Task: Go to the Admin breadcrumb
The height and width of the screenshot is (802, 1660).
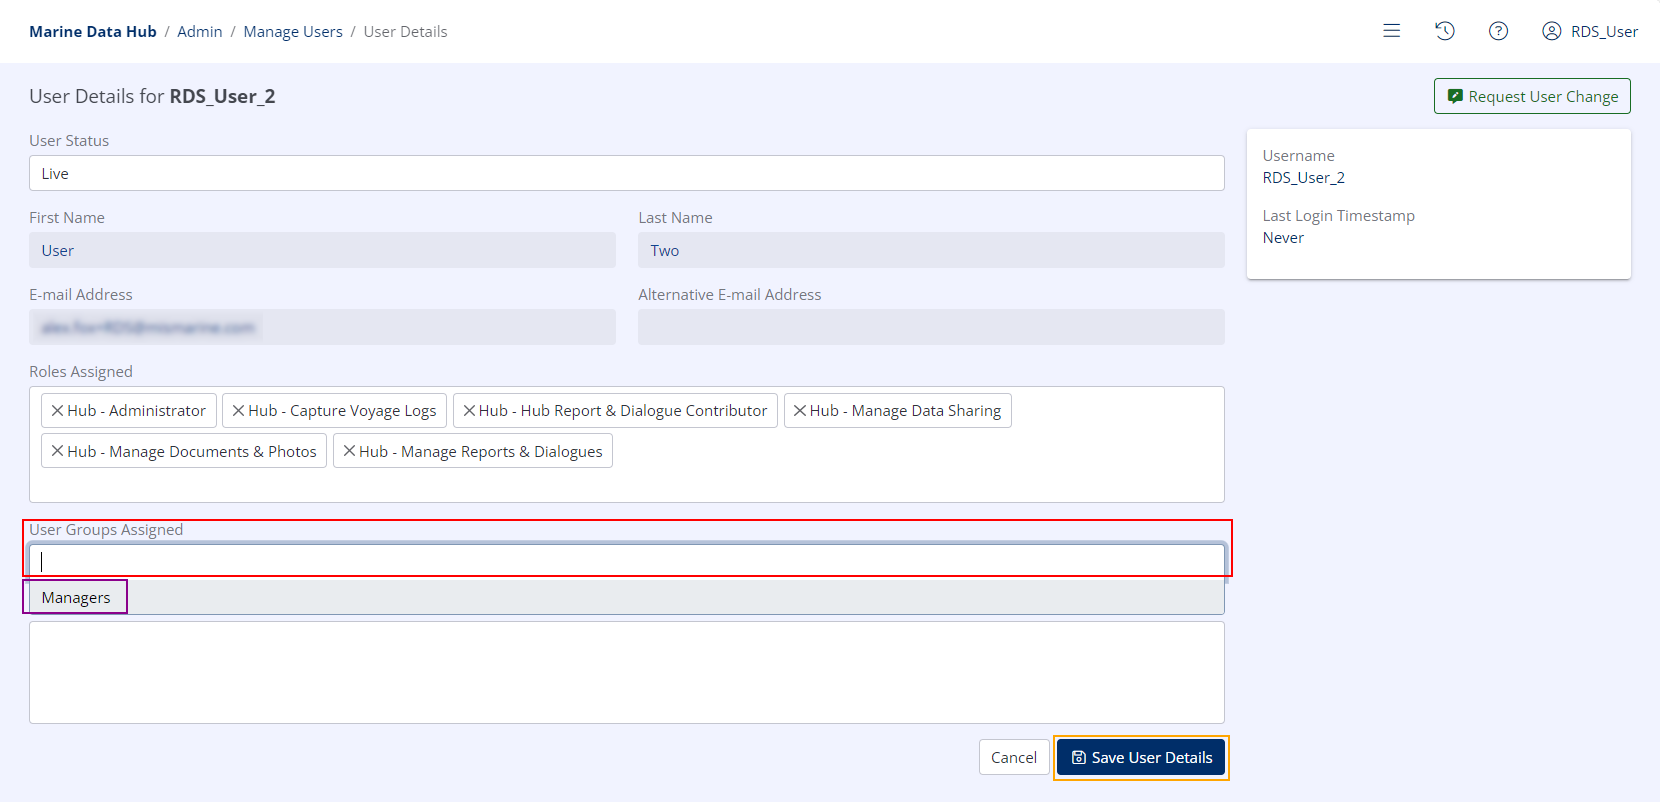Action: point(200,32)
